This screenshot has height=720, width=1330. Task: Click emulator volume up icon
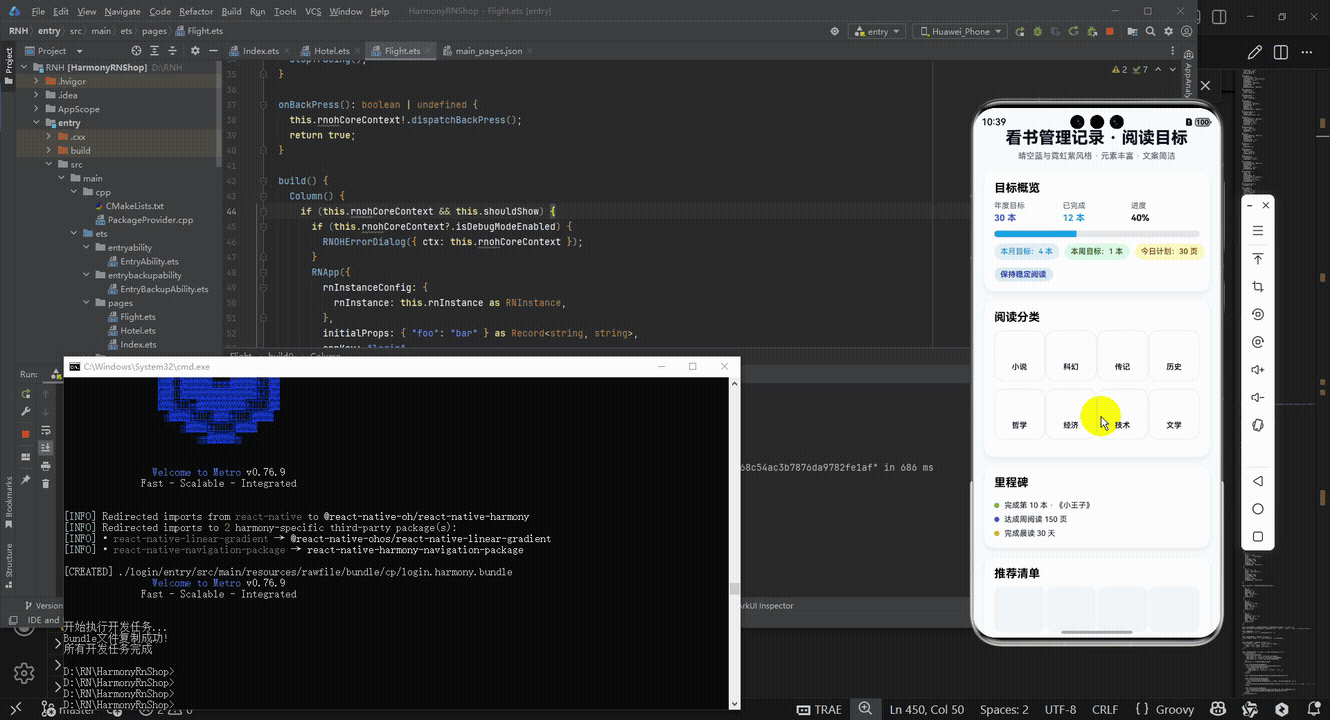[1258, 370]
